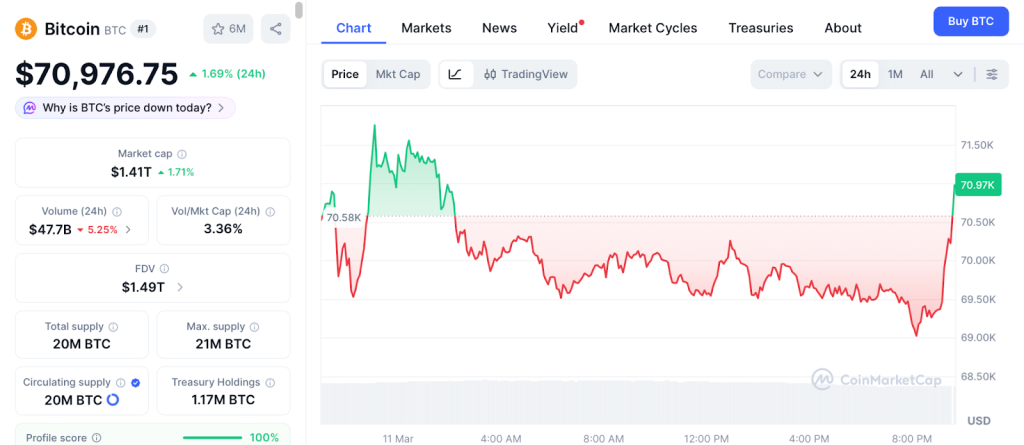Click the orange Bitcoin logo
This screenshot has width=1024, height=445.
27,28
